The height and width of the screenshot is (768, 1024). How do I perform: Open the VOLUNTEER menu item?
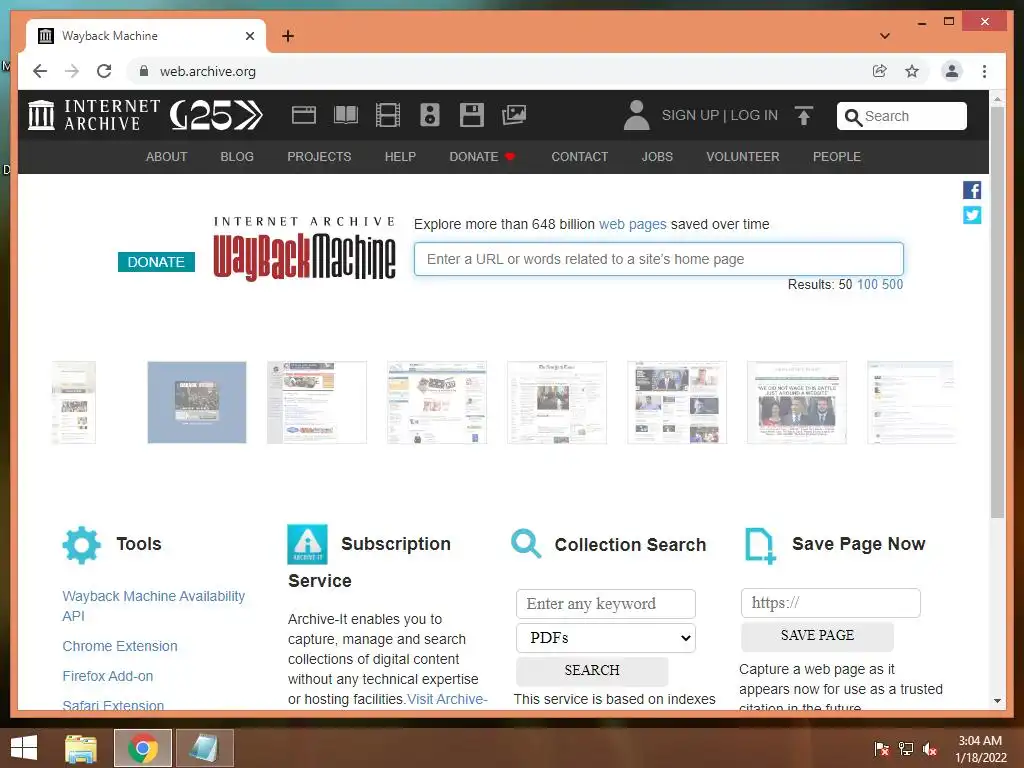tap(743, 157)
